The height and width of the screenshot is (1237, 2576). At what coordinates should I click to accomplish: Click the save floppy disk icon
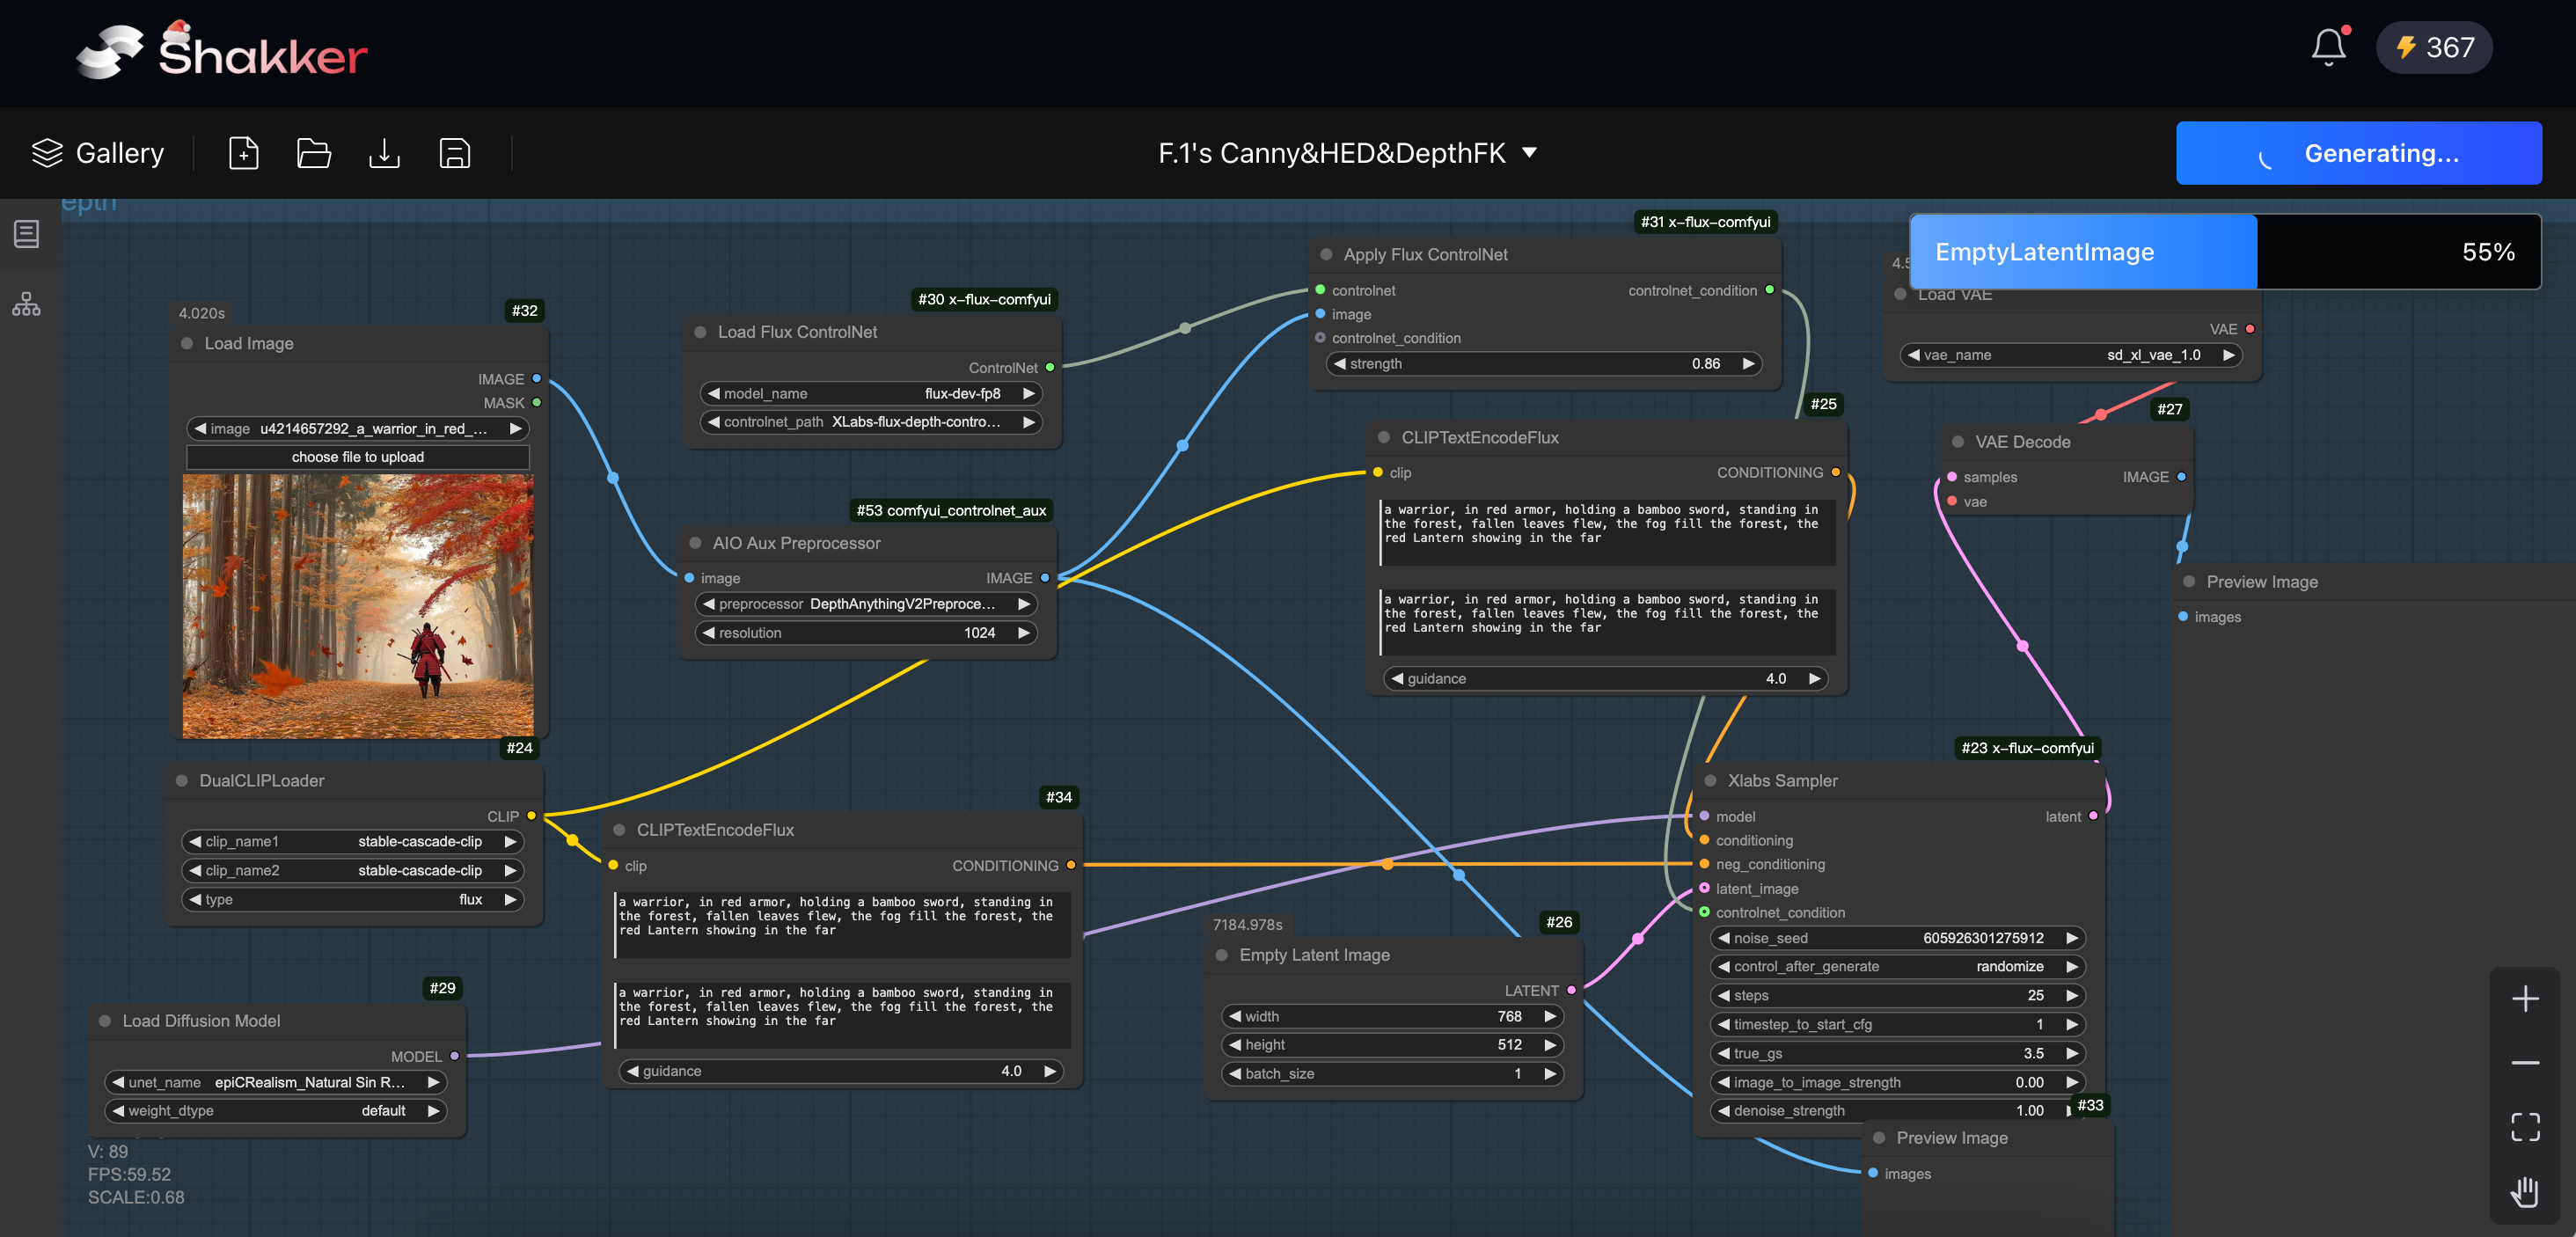pyautogui.click(x=455, y=153)
